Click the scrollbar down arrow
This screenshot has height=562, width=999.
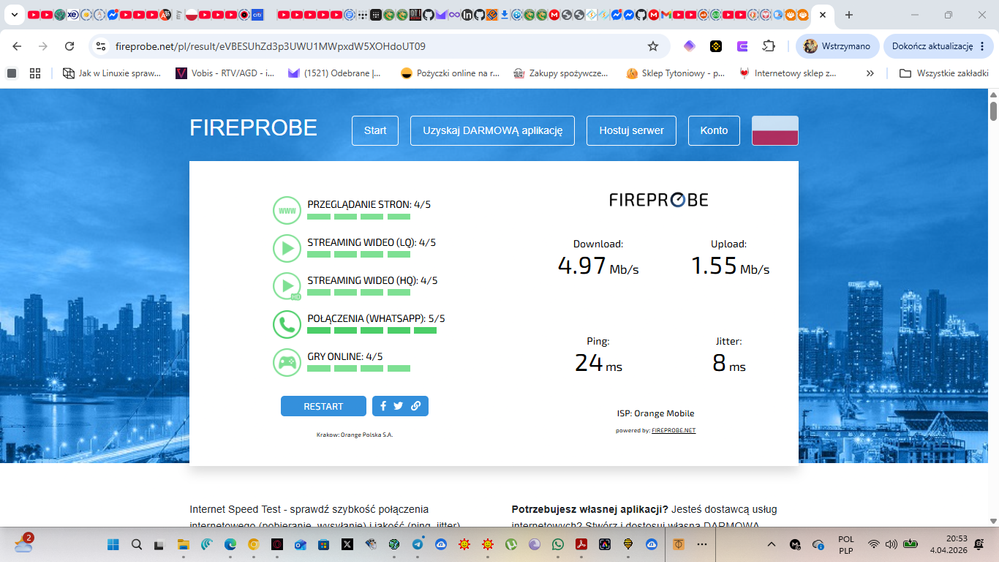point(993,521)
